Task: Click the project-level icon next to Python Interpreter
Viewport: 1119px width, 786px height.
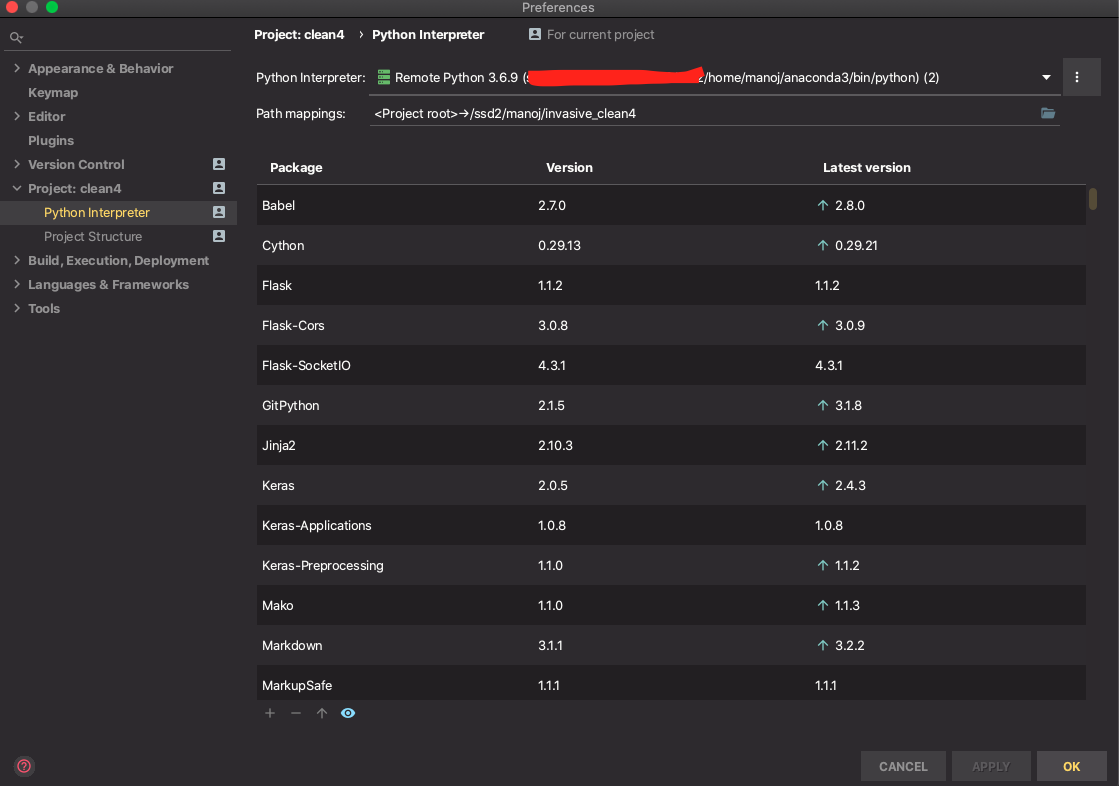Action: (x=219, y=212)
